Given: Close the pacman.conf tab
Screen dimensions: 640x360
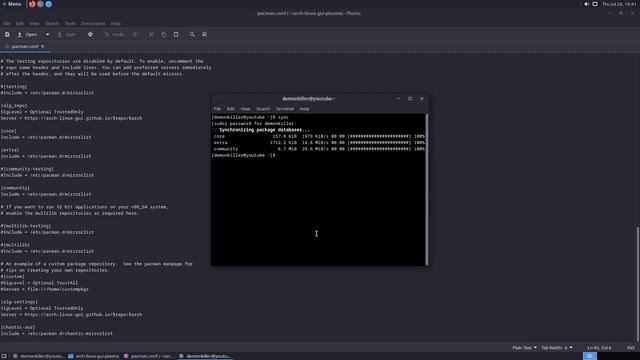Looking at the screenshot, I should click(x=42, y=47).
